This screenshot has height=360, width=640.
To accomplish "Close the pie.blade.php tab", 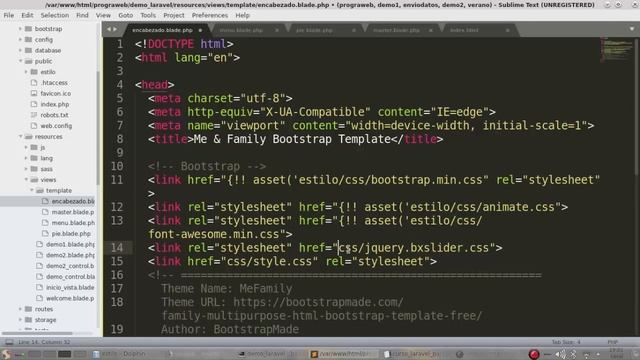I will click(x=354, y=30).
